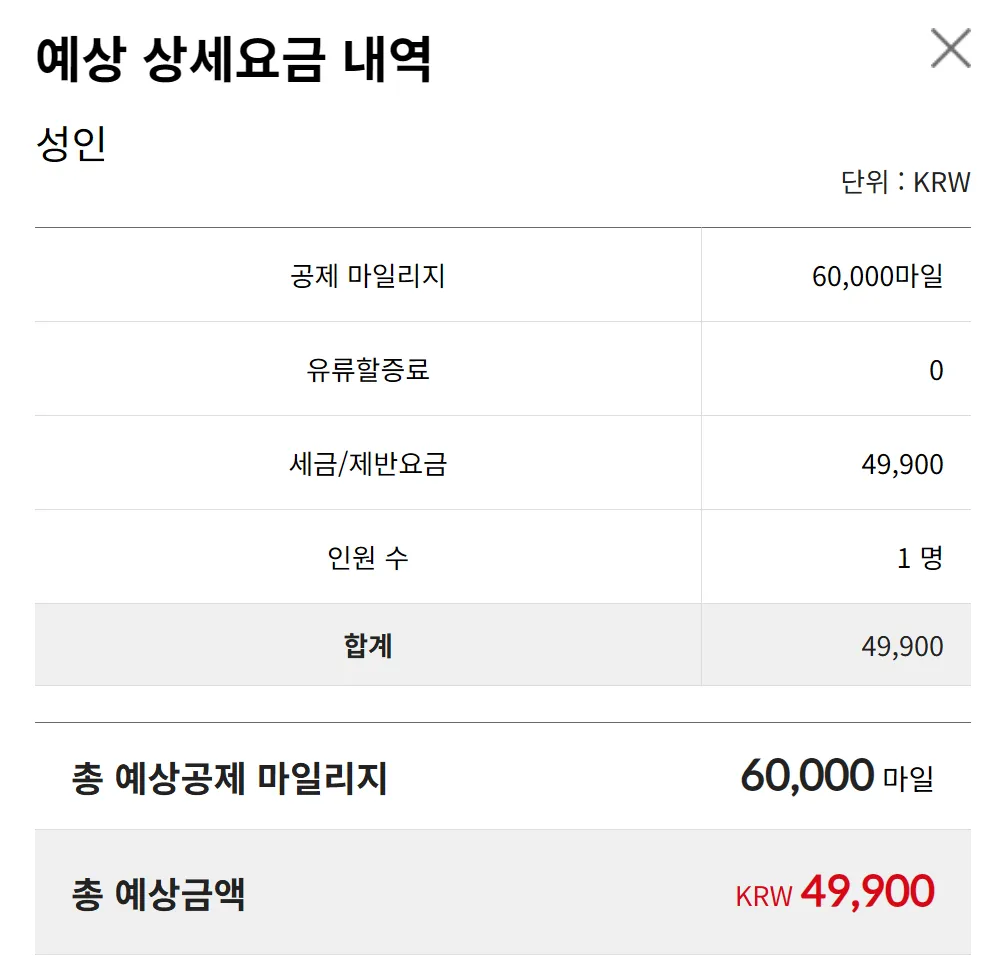Select the 유류할증료 value of 0

(x=936, y=370)
